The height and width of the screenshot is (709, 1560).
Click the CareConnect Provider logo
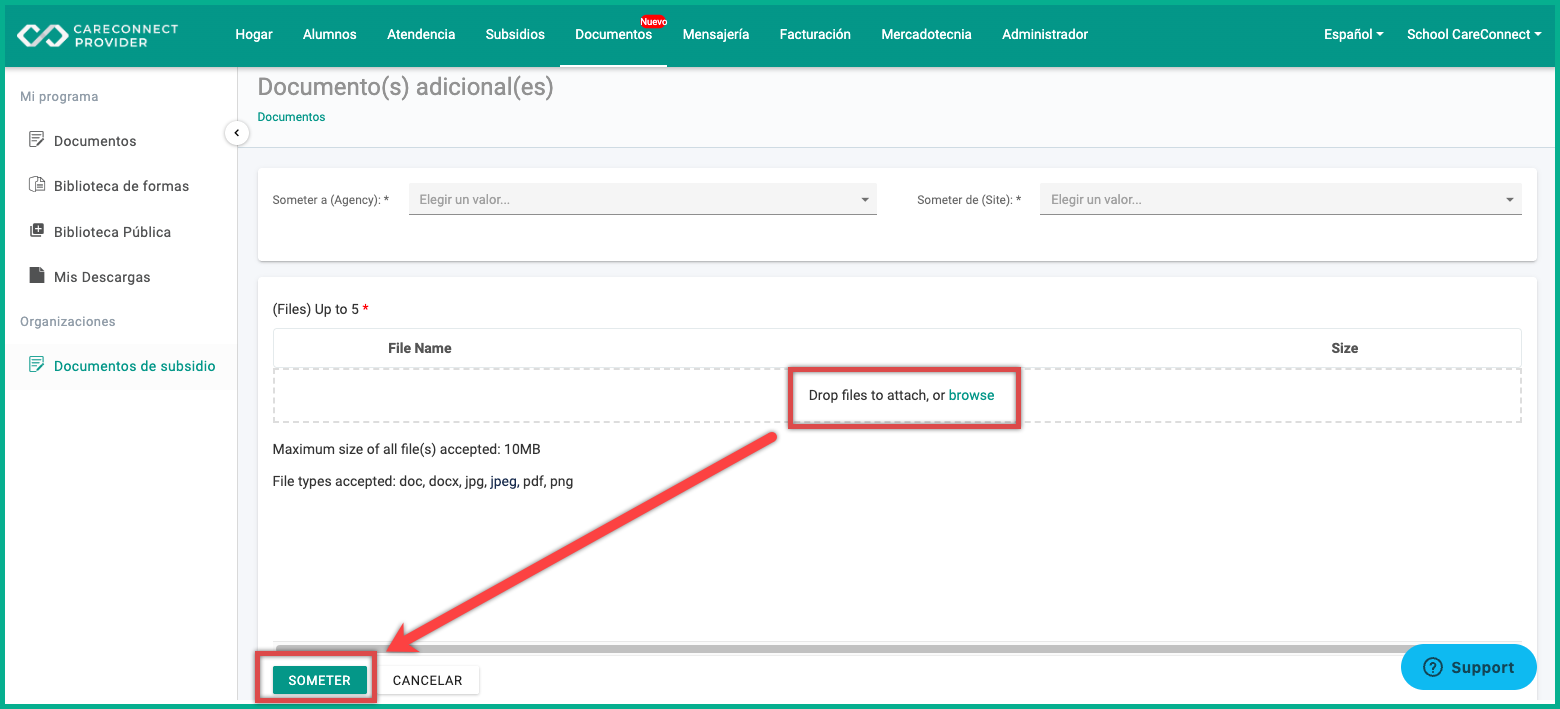tap(97, 35)
